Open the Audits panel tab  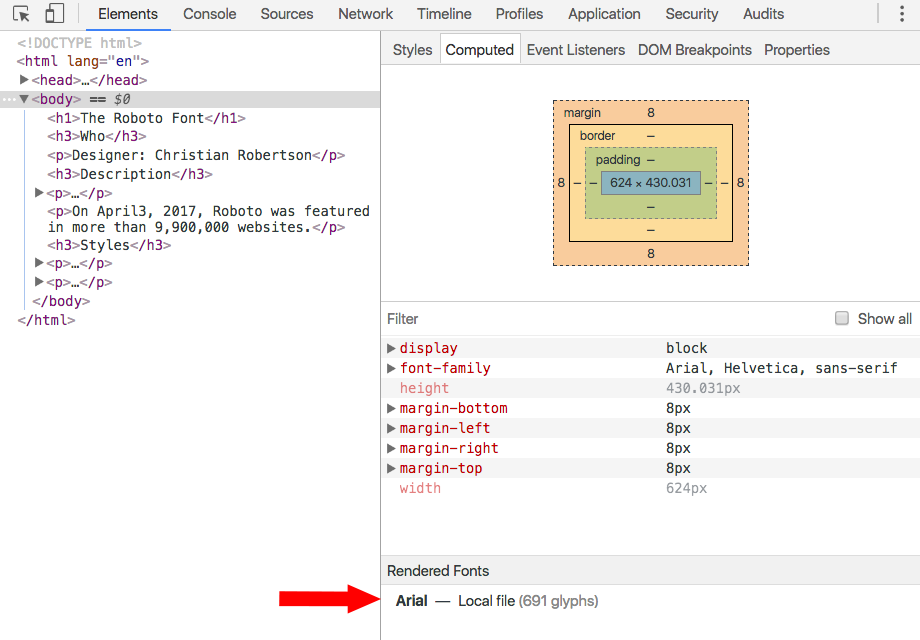point(763,14)
